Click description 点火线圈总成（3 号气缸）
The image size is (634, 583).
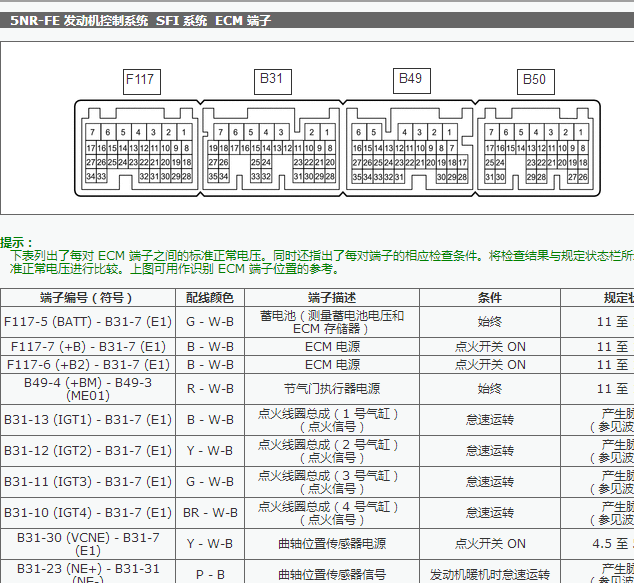click(332, 482)
